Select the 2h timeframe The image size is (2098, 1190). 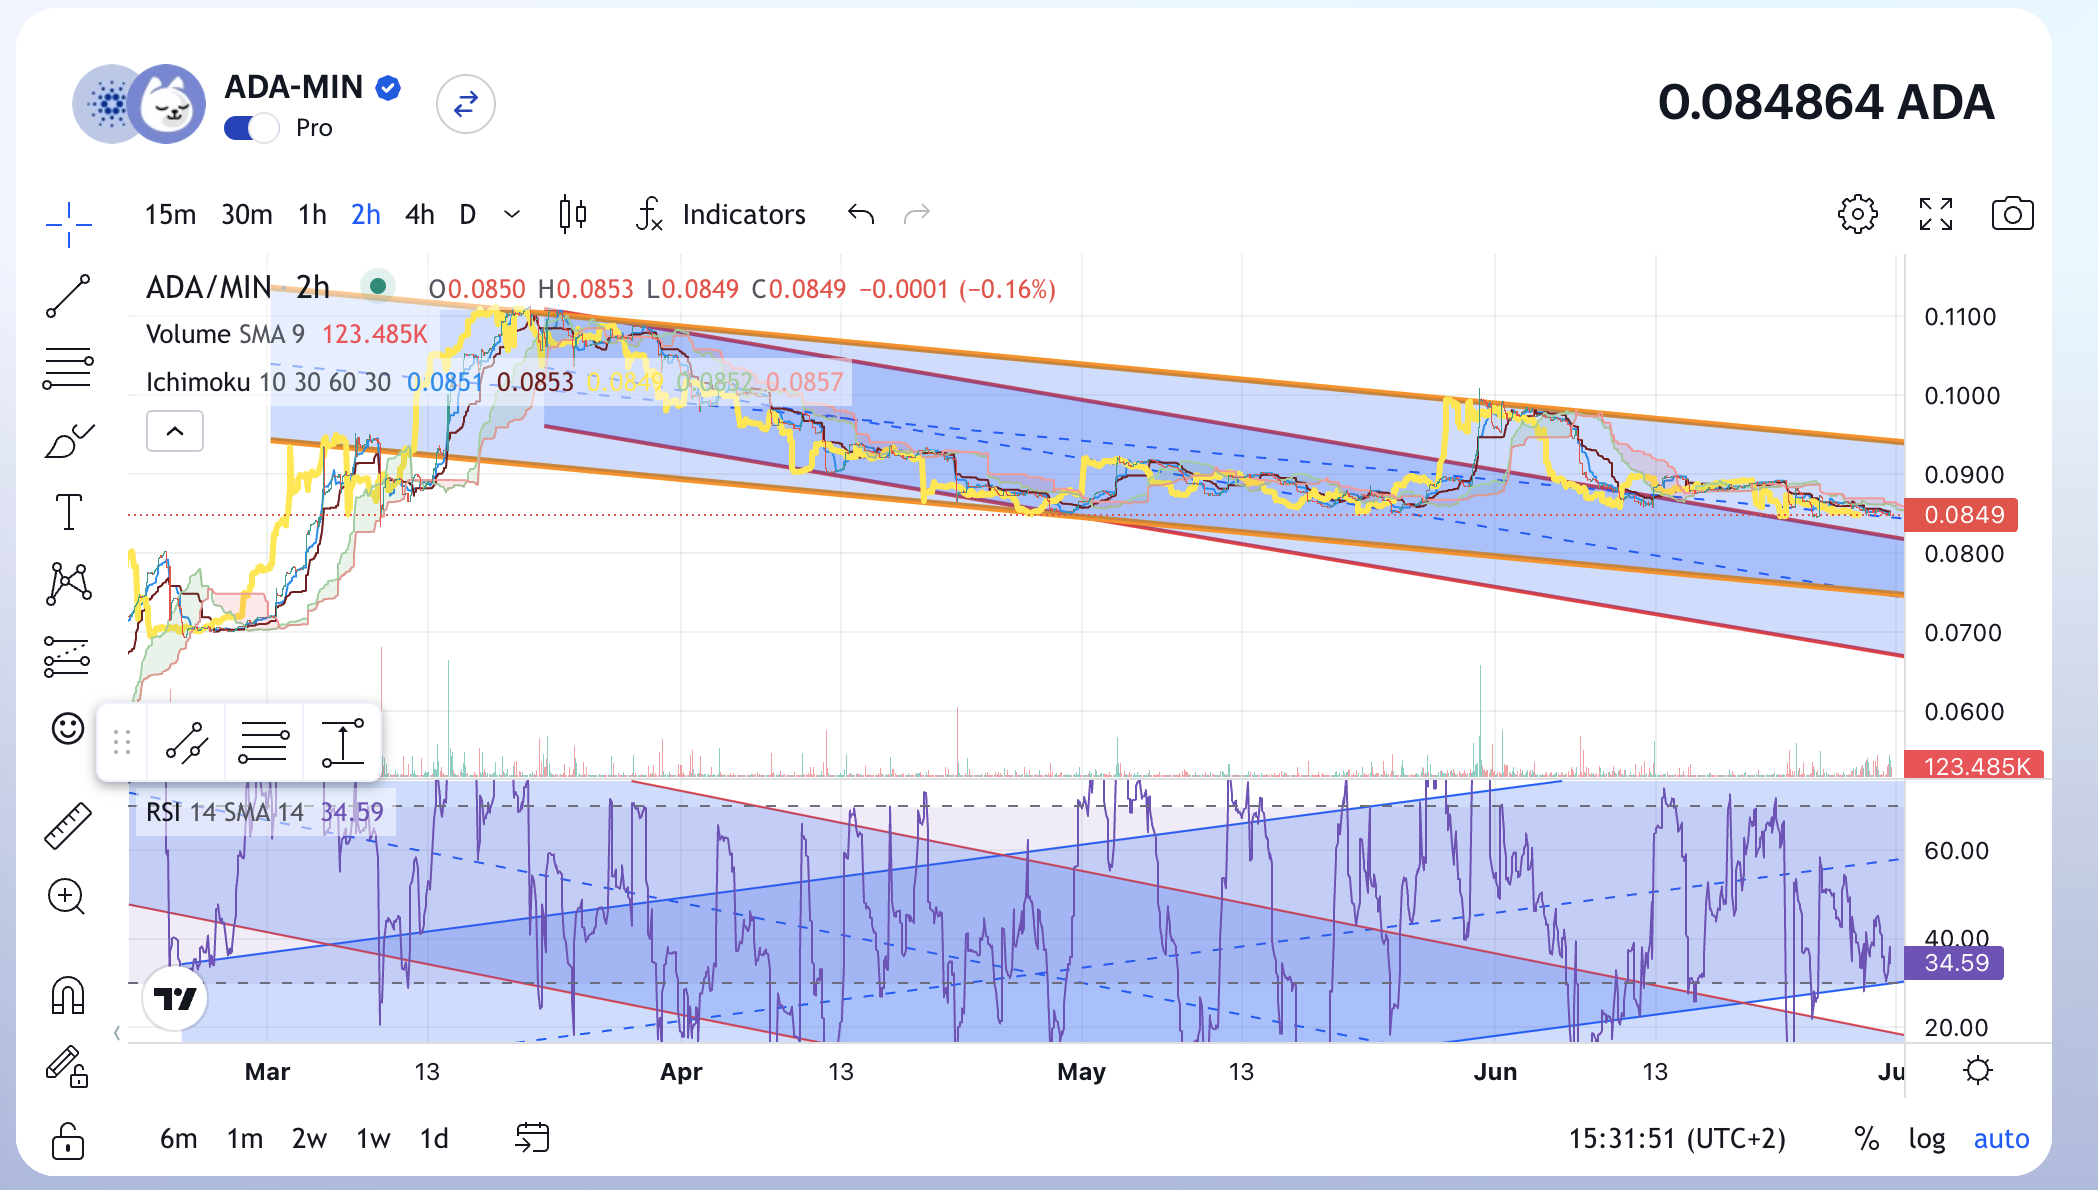pyautogui.click(x=365, y=214)
